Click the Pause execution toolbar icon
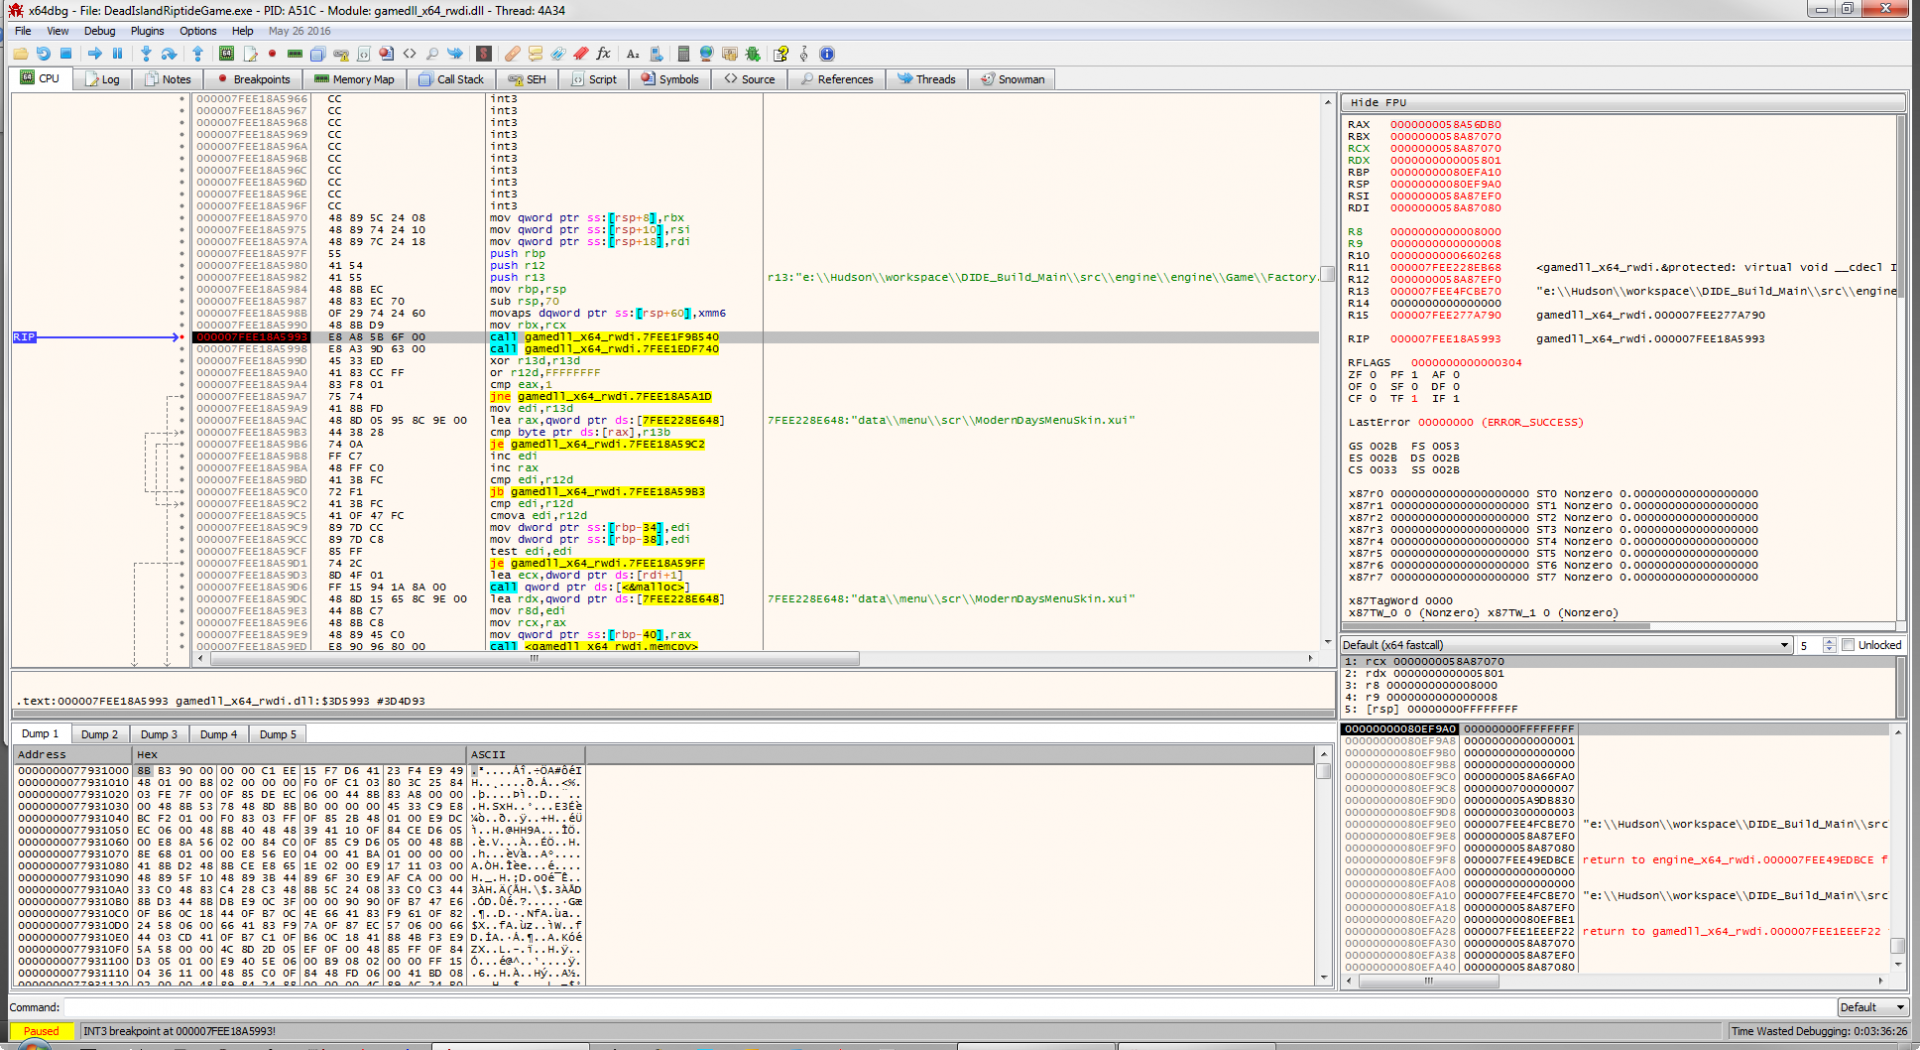 [x=117, y=54]
